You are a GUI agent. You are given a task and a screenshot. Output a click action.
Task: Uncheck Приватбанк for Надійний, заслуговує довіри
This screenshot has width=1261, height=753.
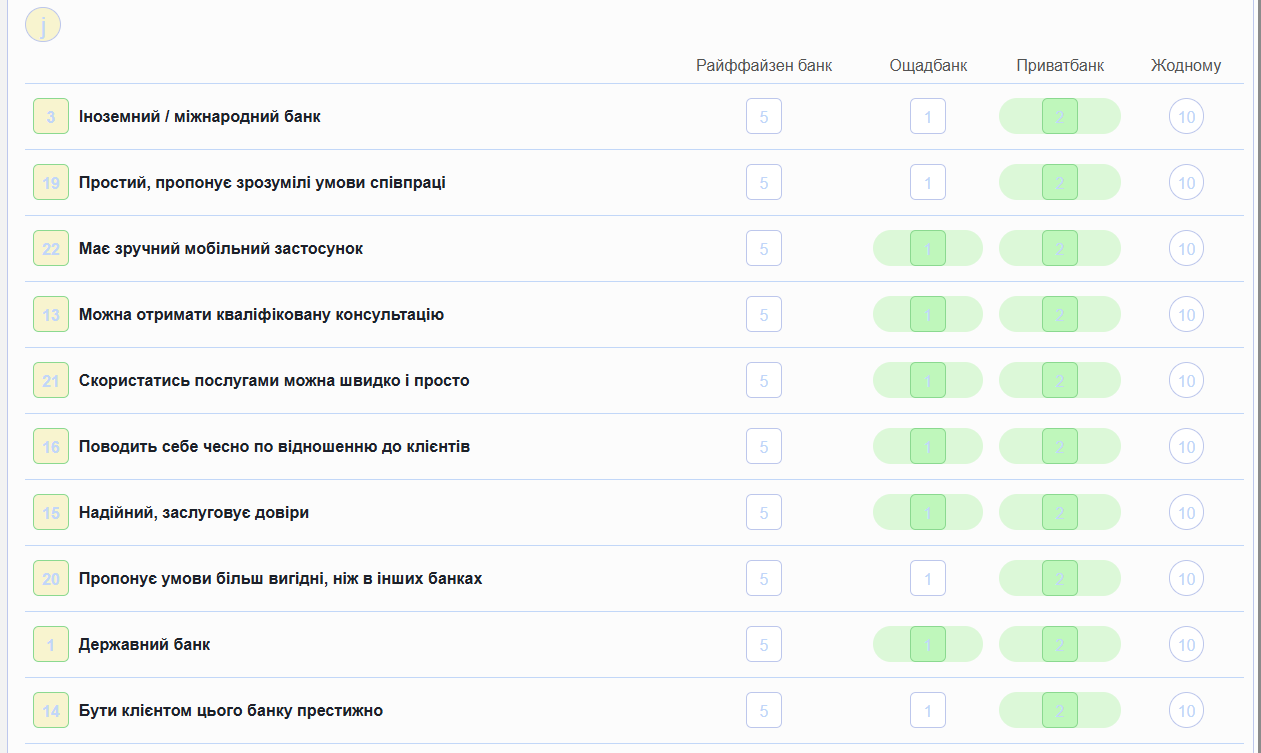point(1060,513)
